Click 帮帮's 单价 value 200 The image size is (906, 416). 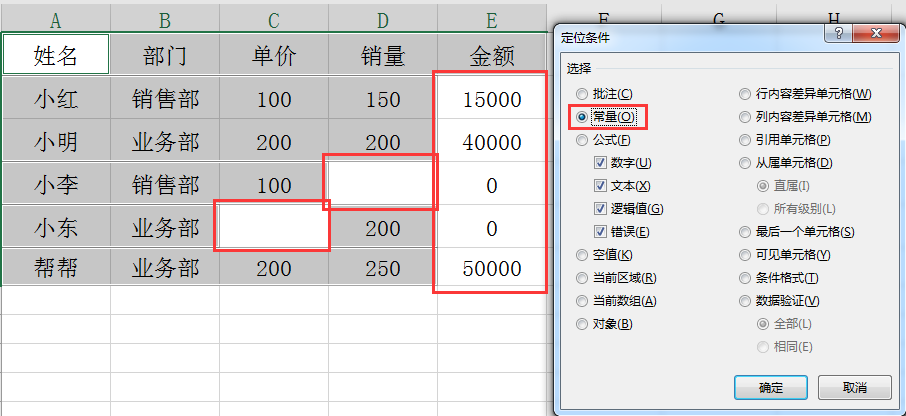click(x=274, y=268)
